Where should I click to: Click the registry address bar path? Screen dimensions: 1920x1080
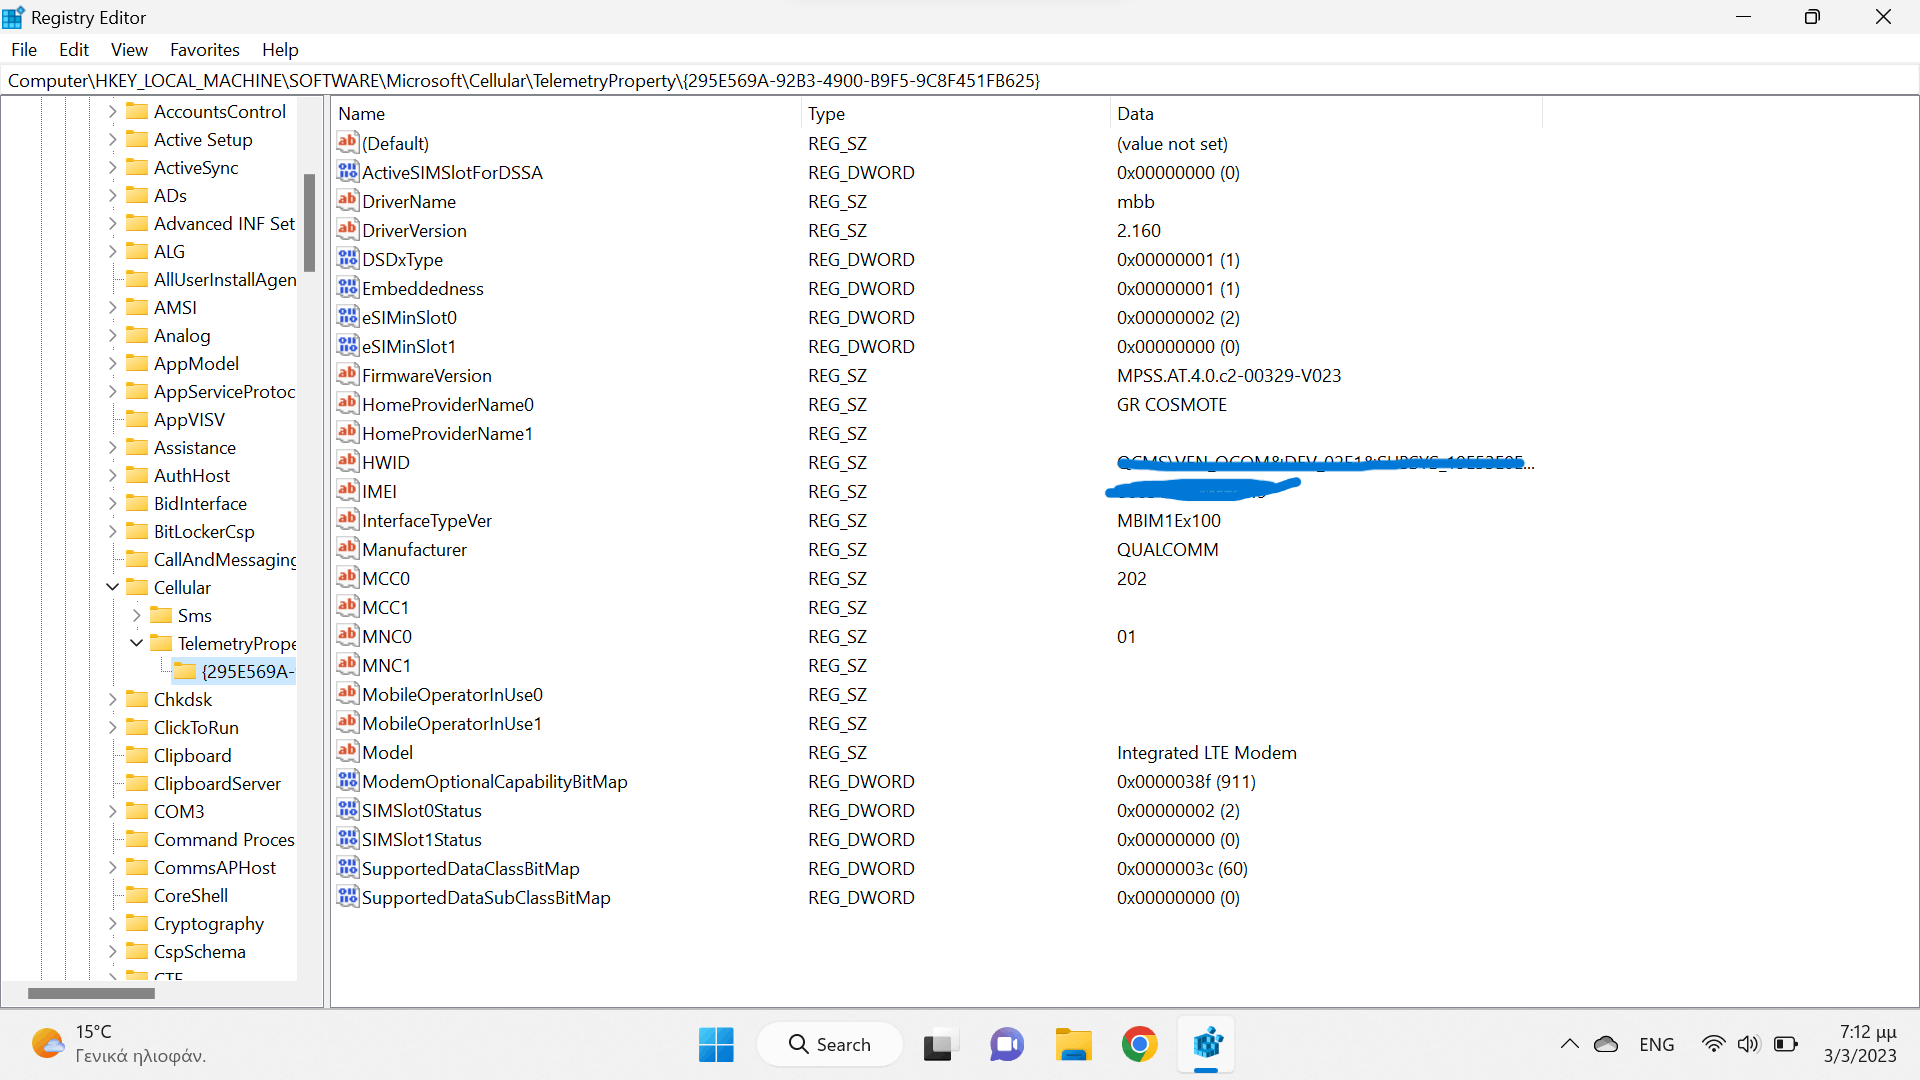(x=524, y=80)
